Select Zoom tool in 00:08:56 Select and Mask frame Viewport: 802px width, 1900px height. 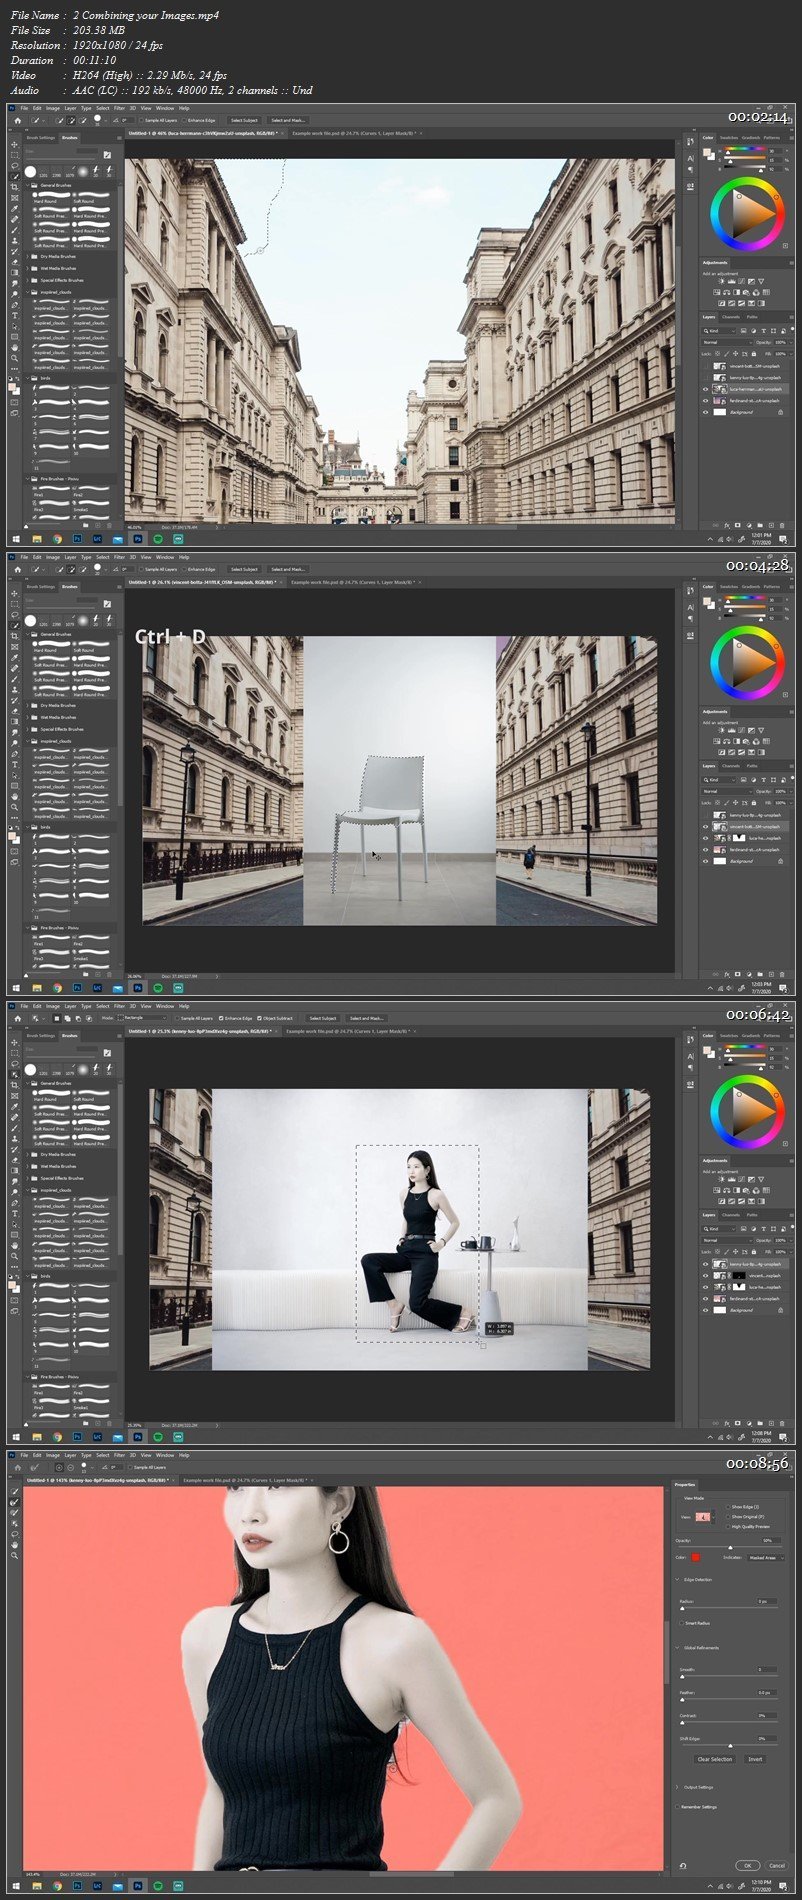(14, 1555)
